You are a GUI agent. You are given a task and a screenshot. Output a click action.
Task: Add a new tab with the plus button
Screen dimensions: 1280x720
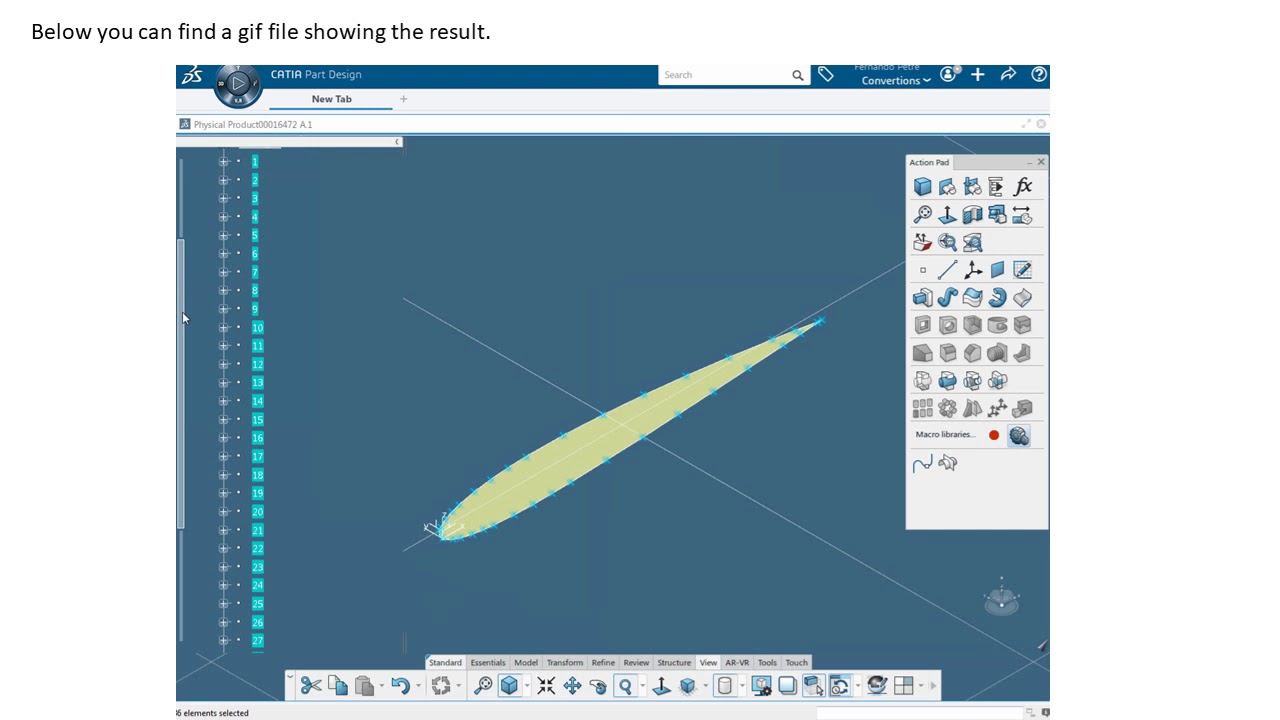click(403, 99)
